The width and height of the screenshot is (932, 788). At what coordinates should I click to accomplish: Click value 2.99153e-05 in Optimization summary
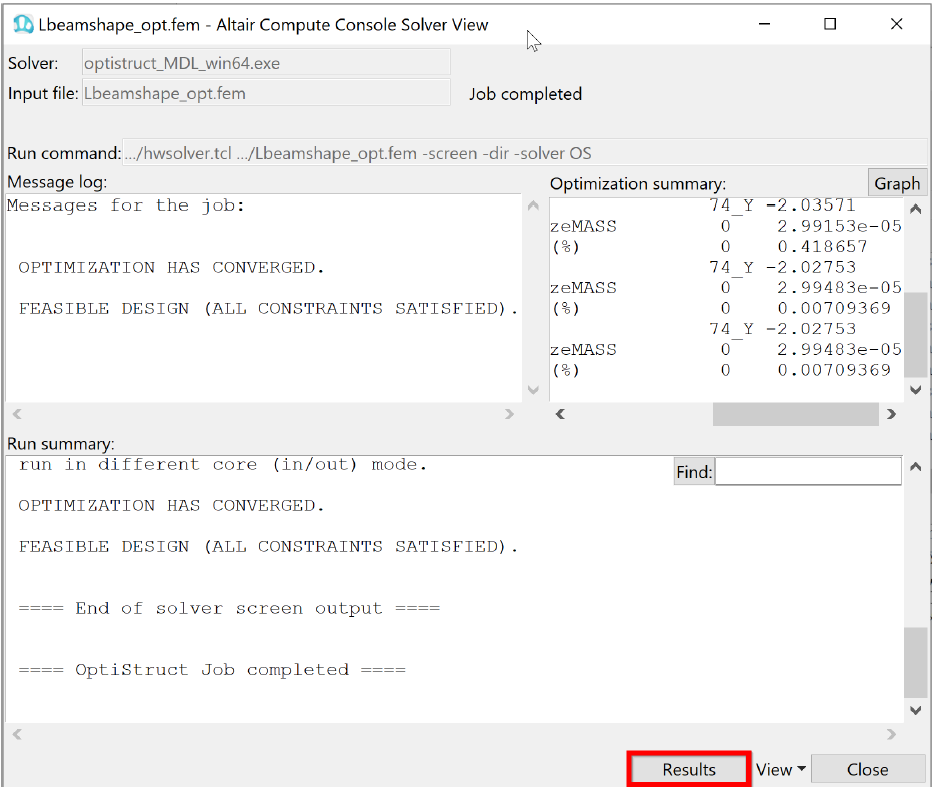(x=839, y=226)
